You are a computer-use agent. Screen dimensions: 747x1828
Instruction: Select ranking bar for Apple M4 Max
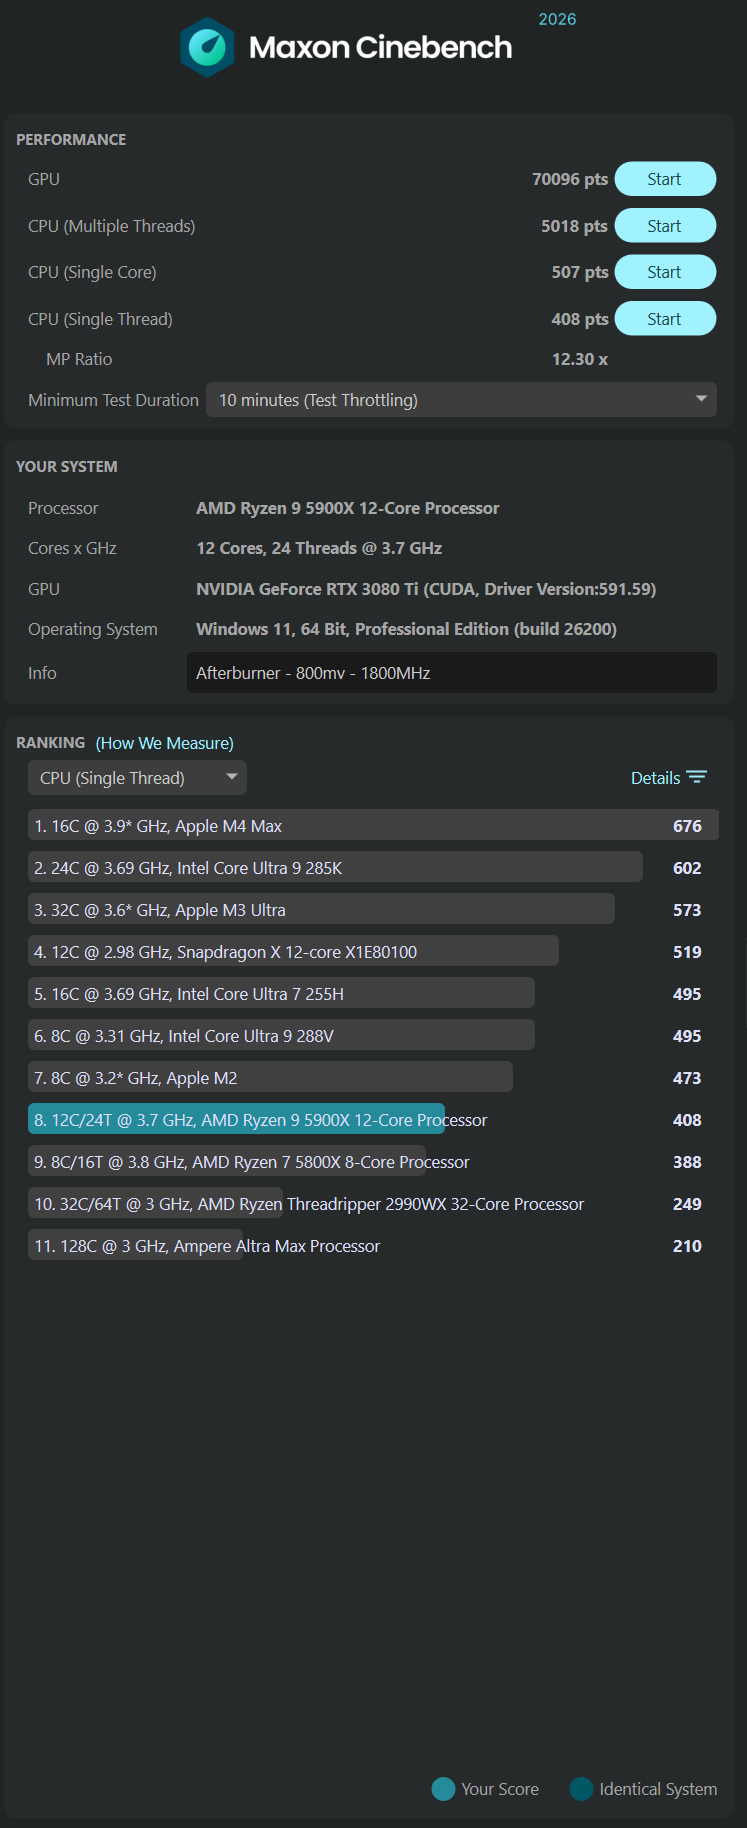point(373,826)
